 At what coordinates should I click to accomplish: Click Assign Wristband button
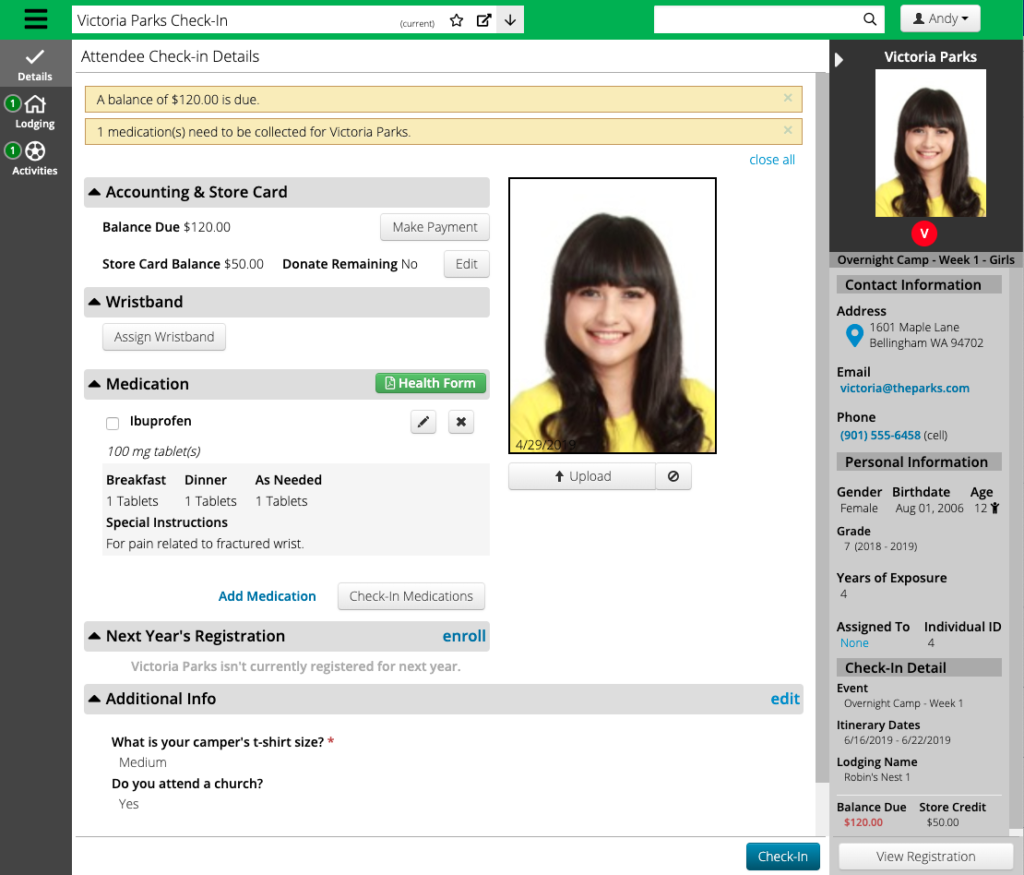[164, 337]
